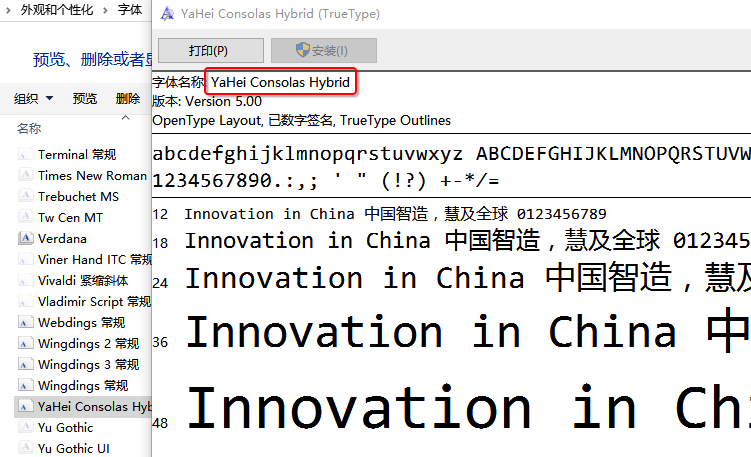Select the Yu Gothic font name
Screen dimensions: 751x457
(66, 427)
